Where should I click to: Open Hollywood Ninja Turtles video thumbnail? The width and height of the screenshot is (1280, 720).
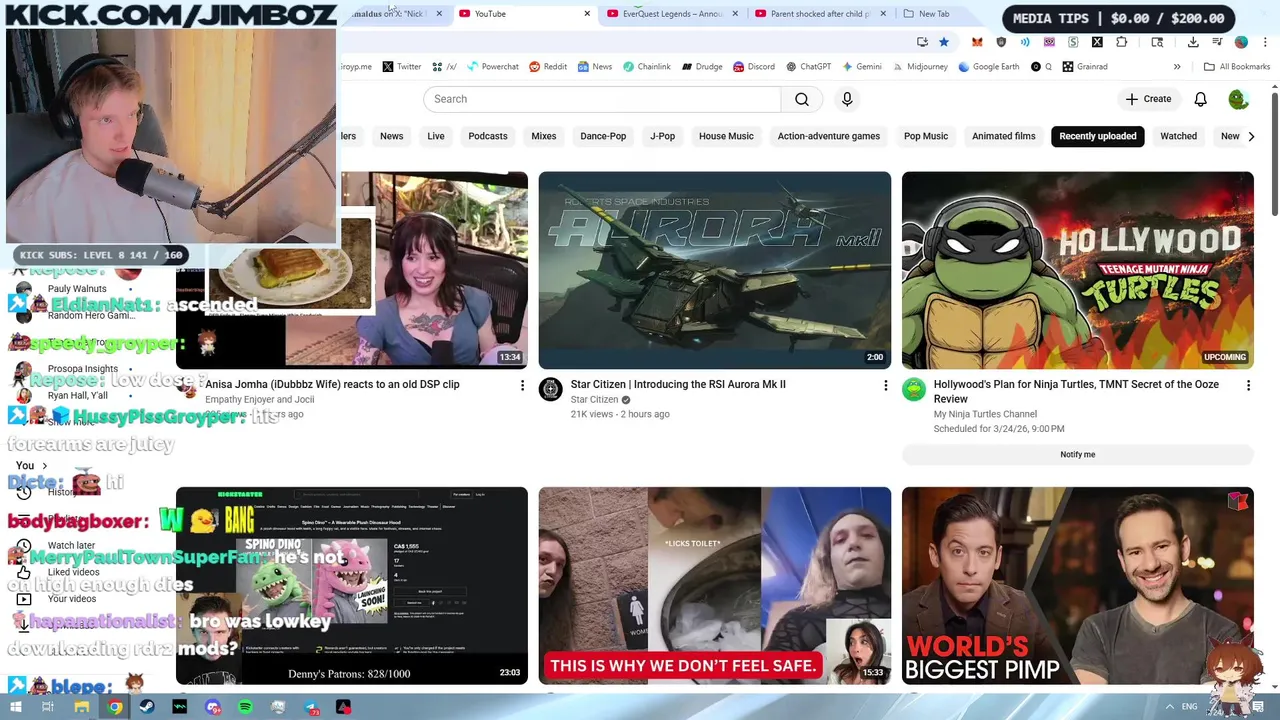coord(1077,270)
